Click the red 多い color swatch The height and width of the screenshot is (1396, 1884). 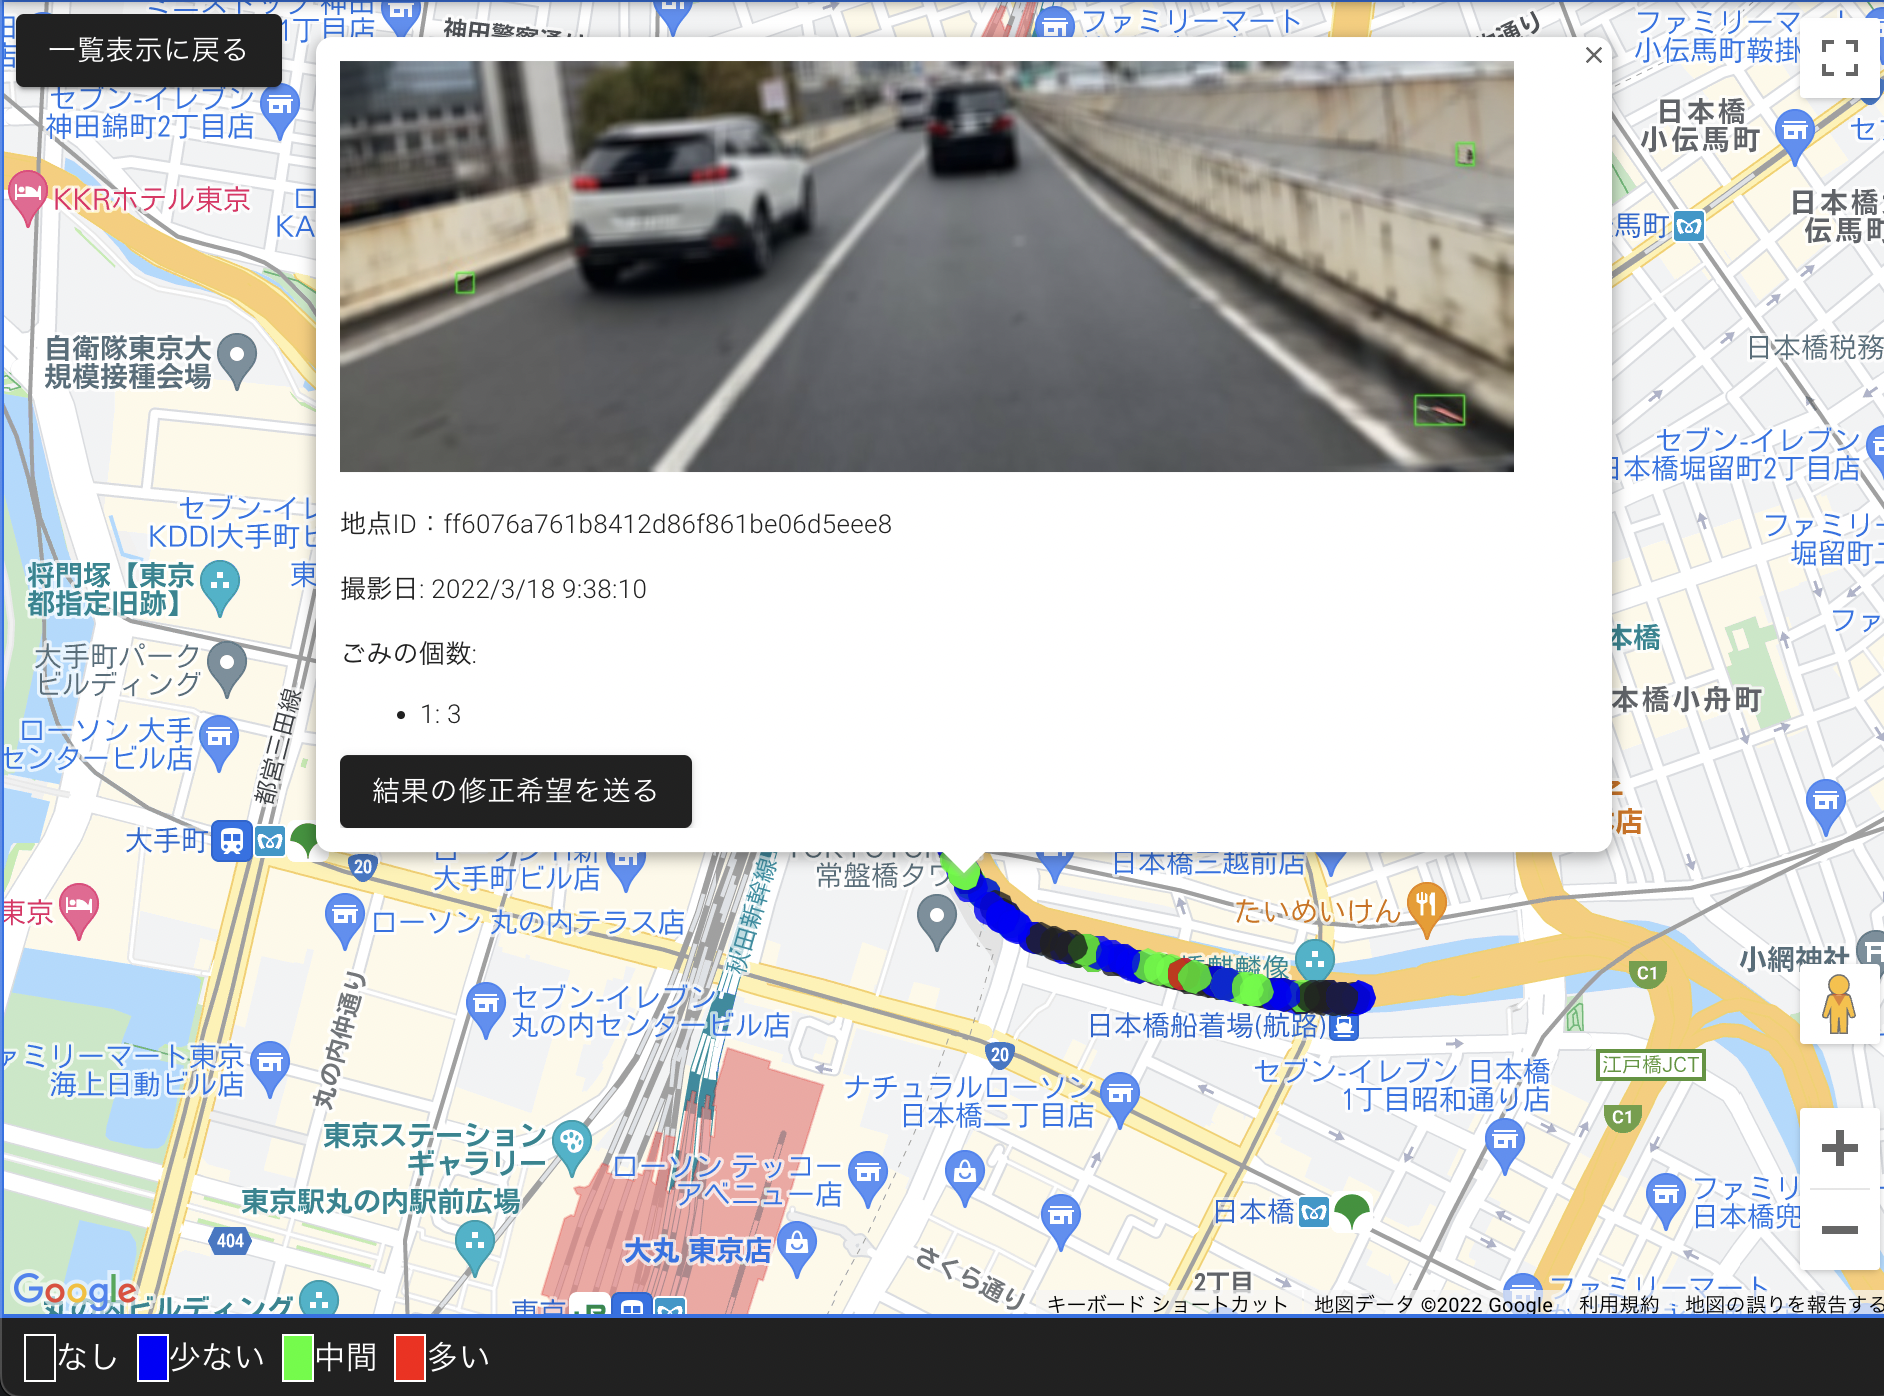click(408, 1358)
